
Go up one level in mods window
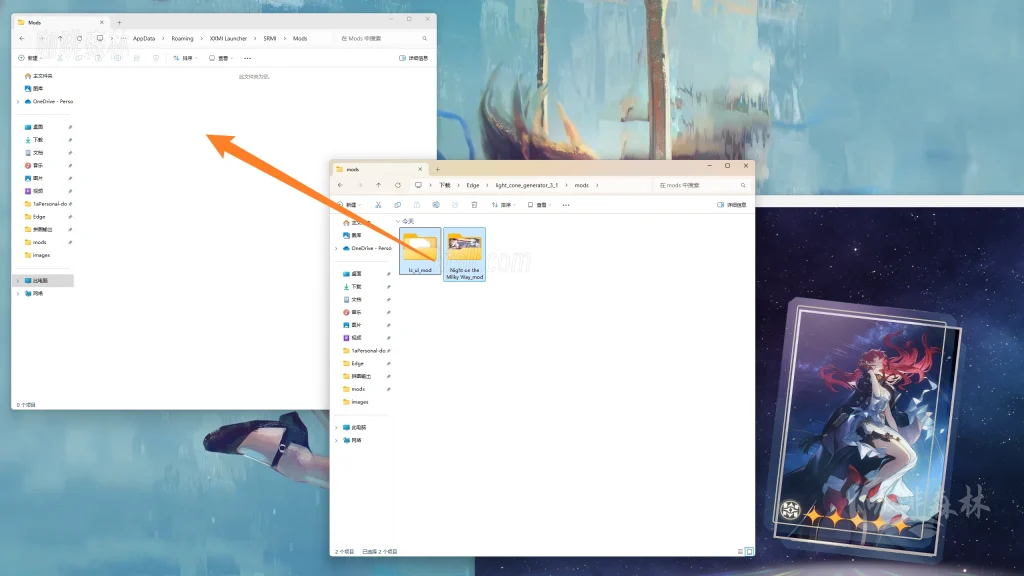click(x=378, y=185)
